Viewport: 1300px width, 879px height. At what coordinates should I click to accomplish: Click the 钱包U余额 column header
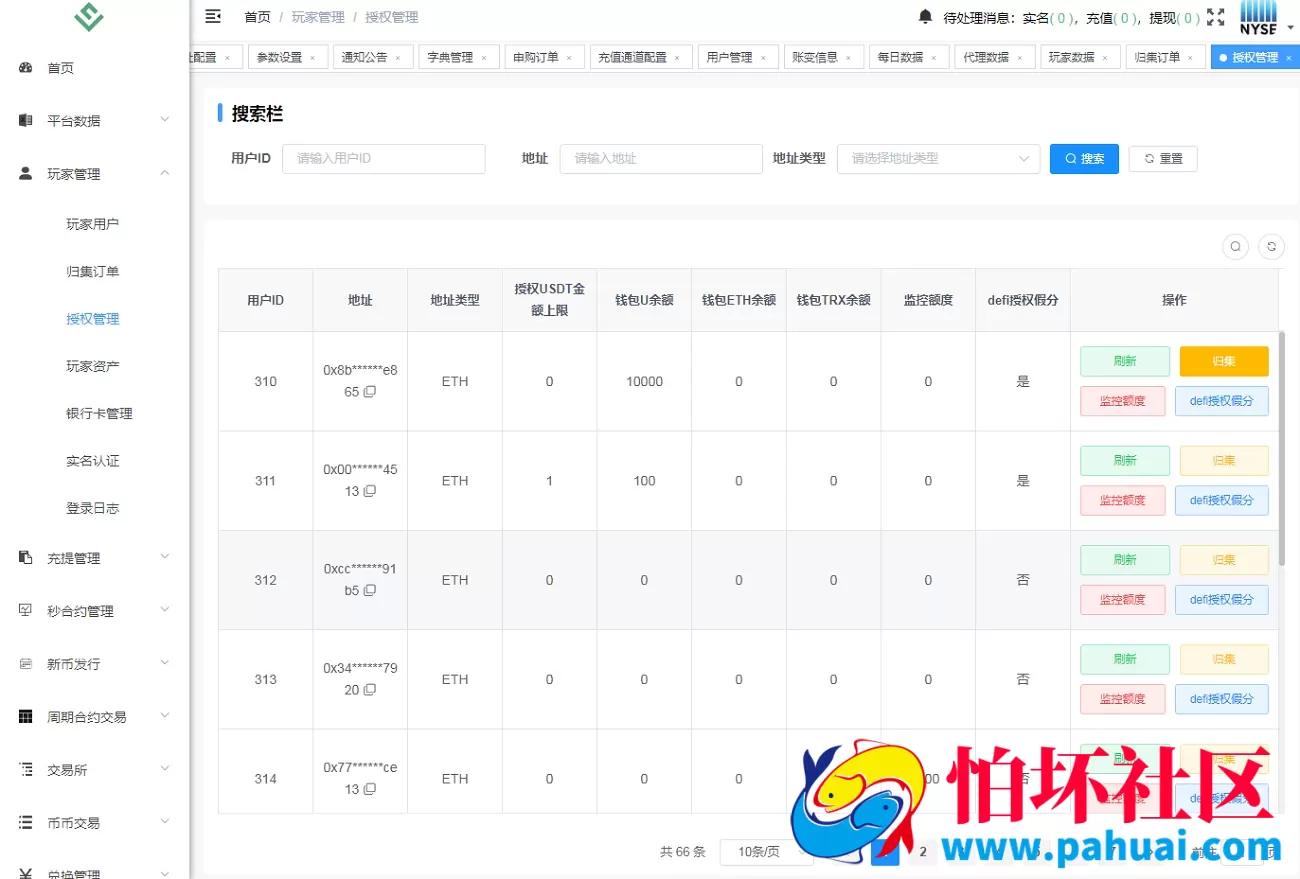tap(644, 300)
